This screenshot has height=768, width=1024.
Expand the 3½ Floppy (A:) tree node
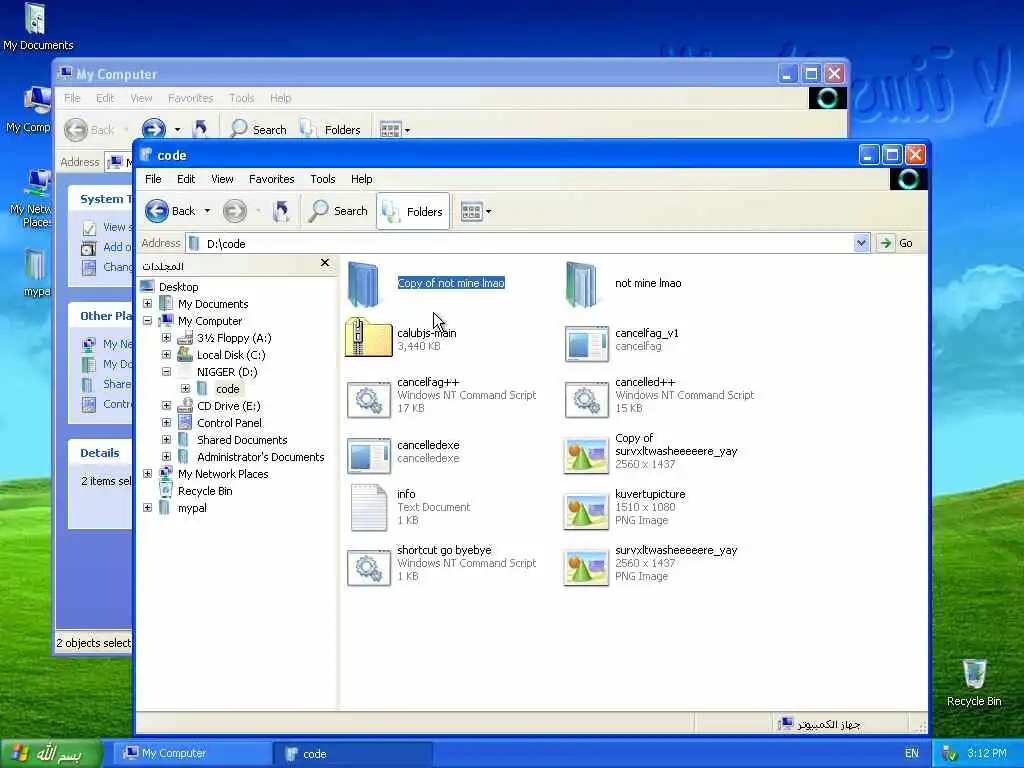coord(167,338)
